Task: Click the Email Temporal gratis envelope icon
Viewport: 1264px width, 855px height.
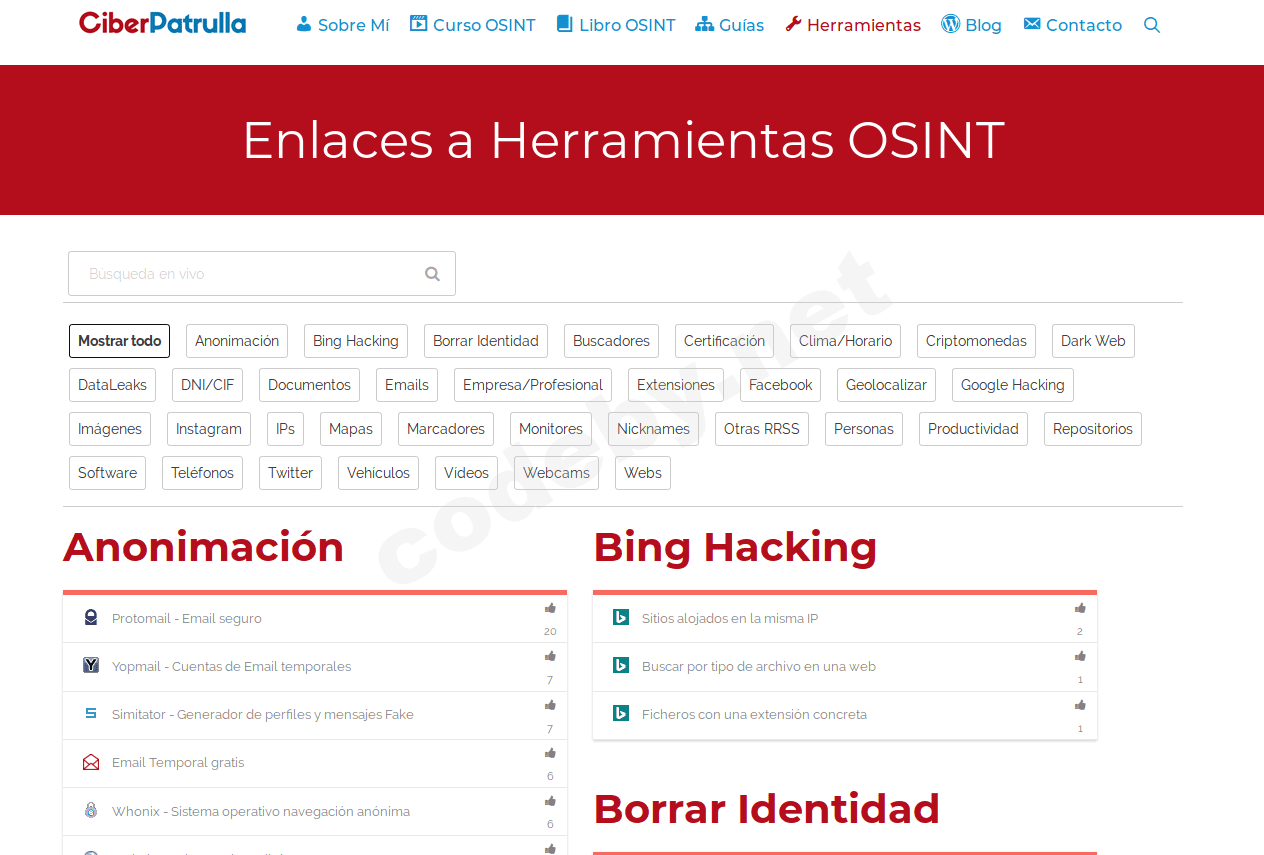Action: click(91, 762)
